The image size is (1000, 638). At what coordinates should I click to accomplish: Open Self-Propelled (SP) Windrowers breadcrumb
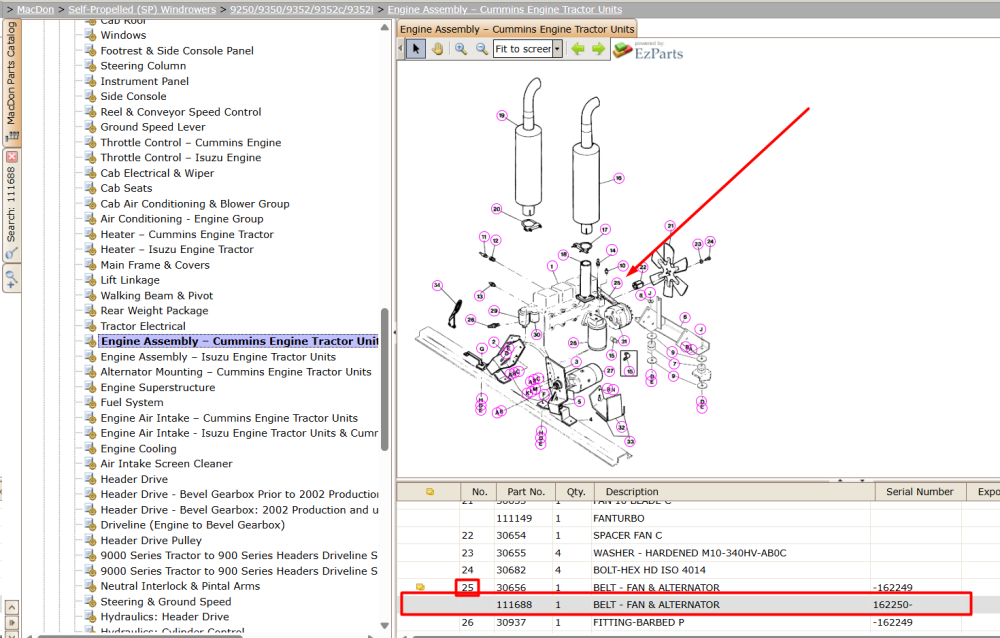click(142, 10)
